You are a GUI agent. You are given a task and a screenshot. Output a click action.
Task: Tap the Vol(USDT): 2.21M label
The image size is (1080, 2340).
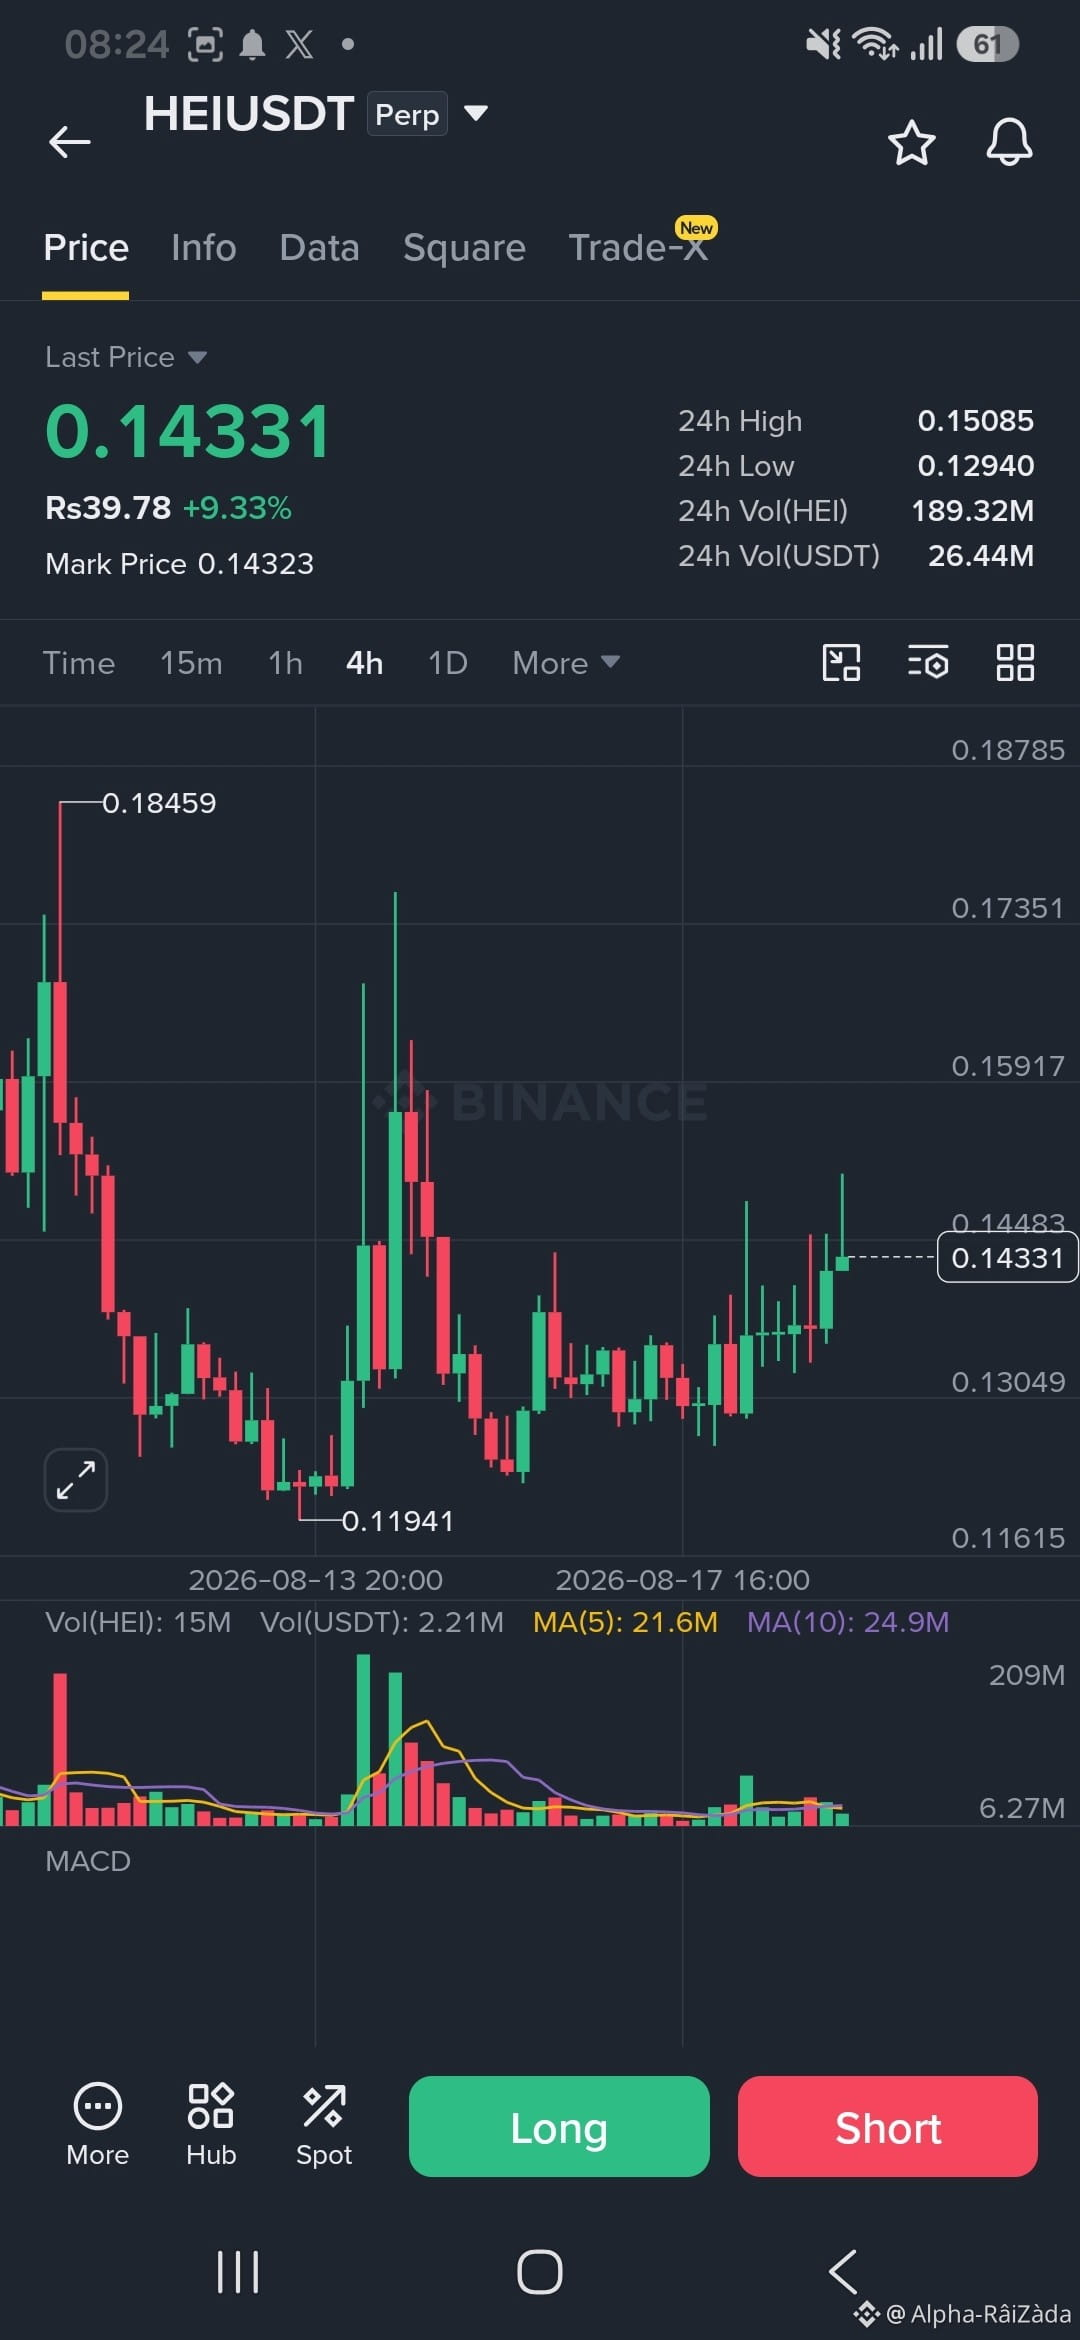pos(382,1622)
